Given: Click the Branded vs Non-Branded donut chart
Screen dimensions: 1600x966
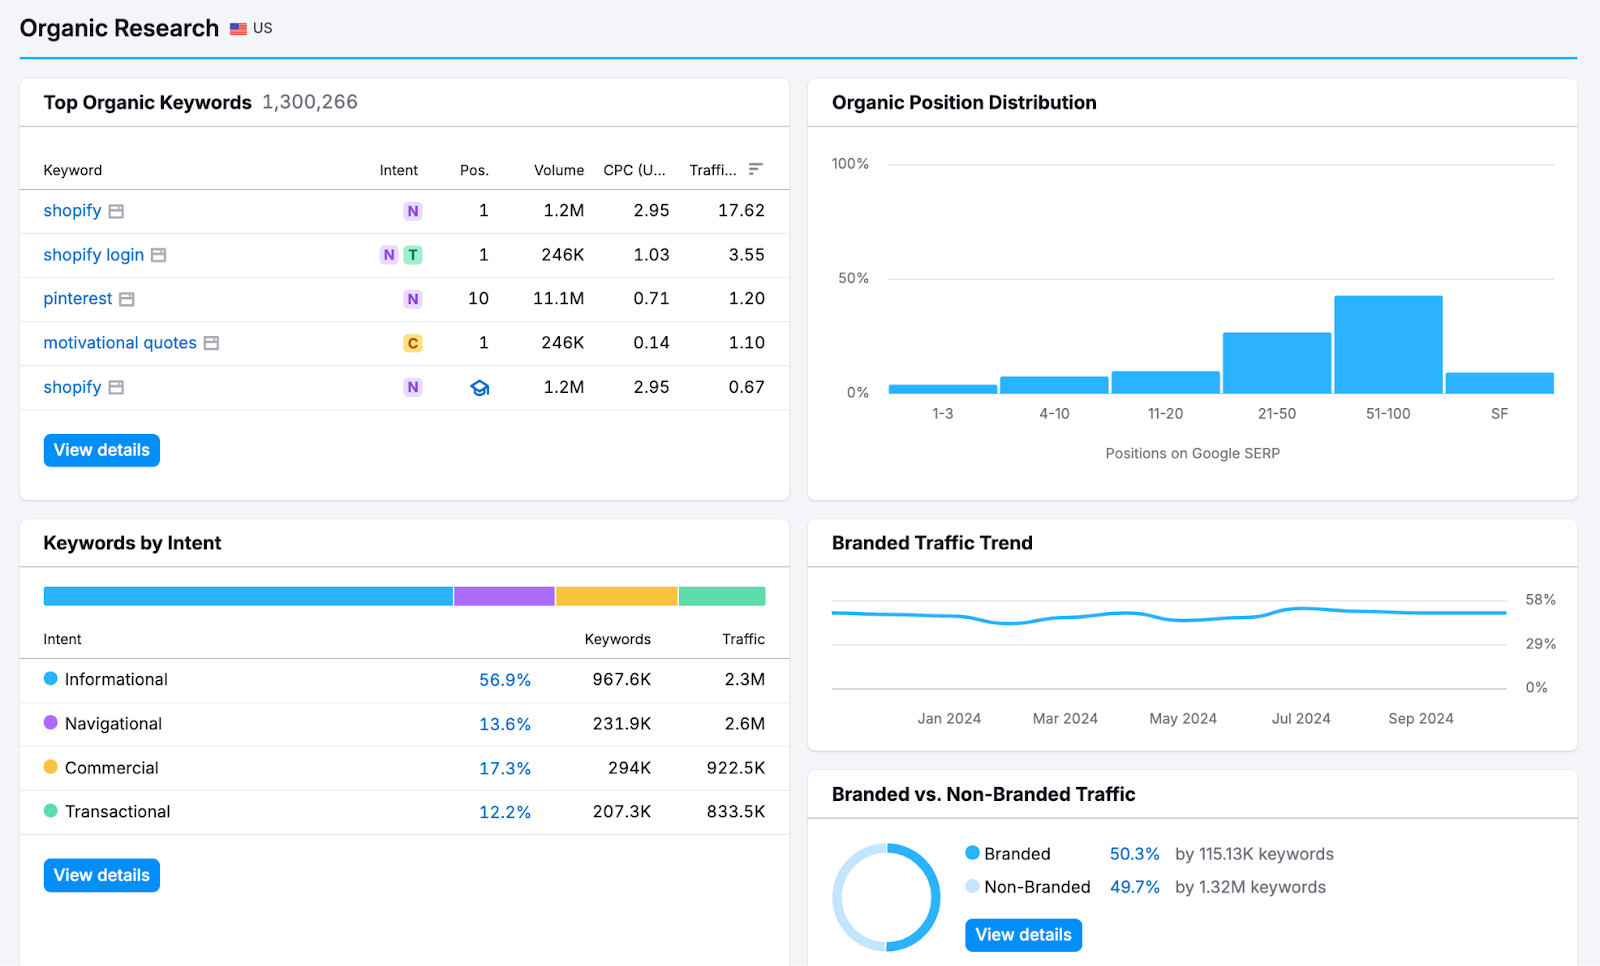Looking at the screenshot, I should [886, 897].
